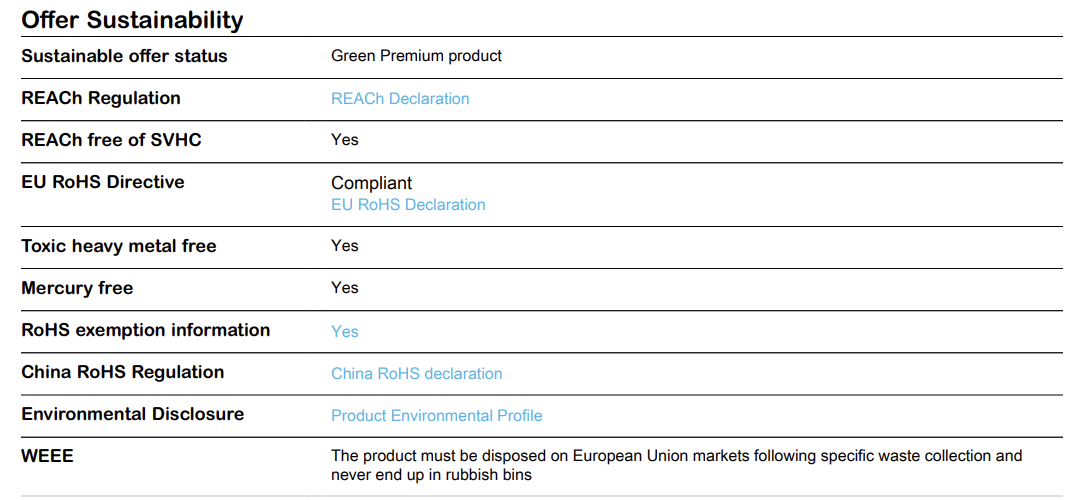The width and height of the screenshot is (1078, 500).
Task: Click the RoHS exemption information label
Action: [x=146, y=329]
